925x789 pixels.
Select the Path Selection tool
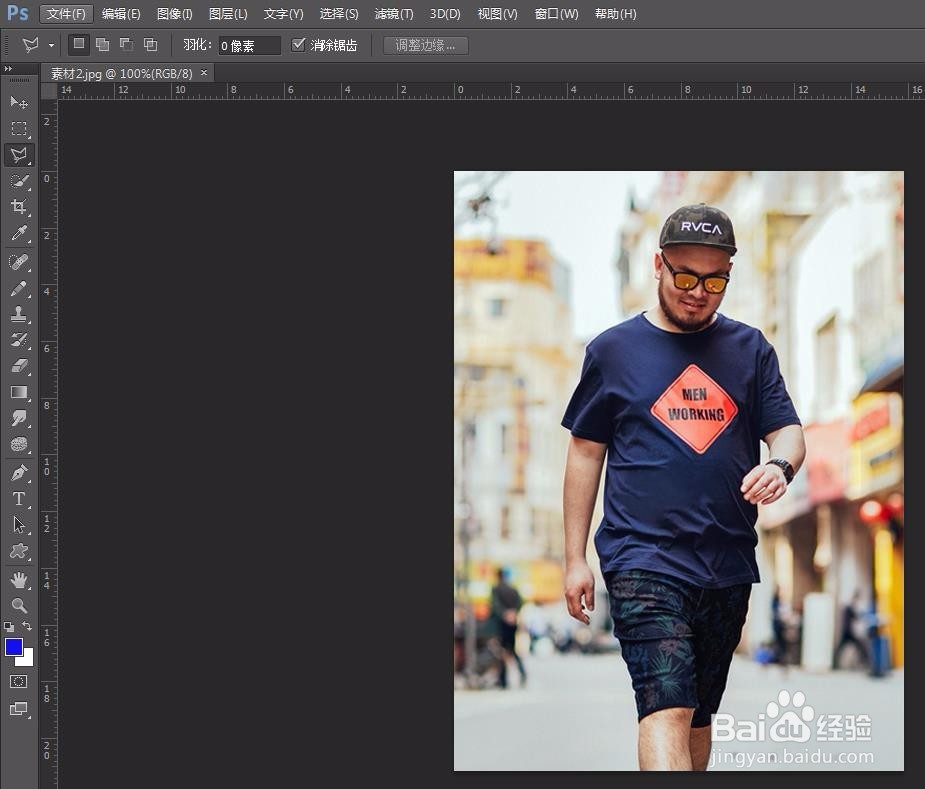[x=19, y=525]
